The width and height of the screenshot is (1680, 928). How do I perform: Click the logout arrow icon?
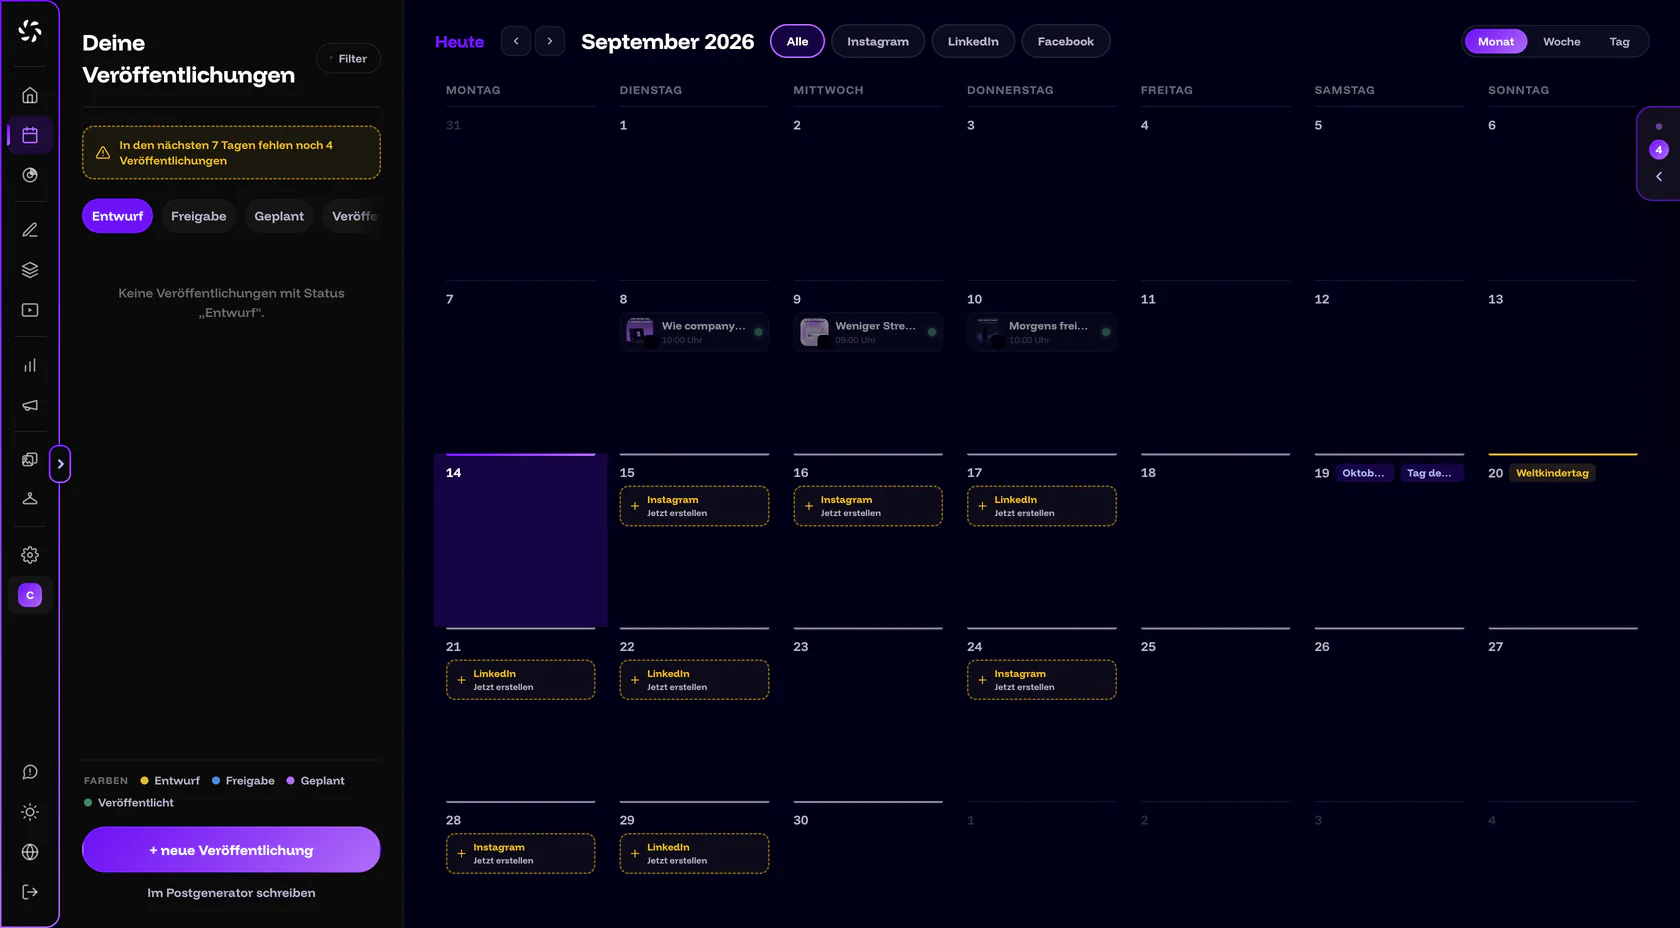(x=30, y=892)
